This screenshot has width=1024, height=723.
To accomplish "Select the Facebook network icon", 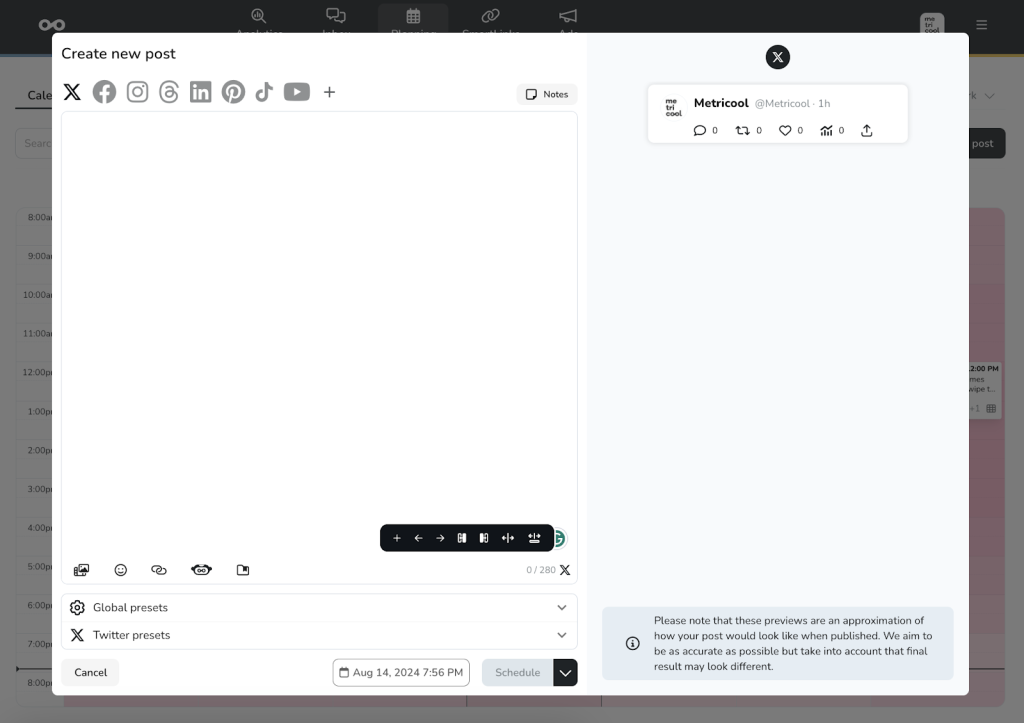I will coord(104,92).
